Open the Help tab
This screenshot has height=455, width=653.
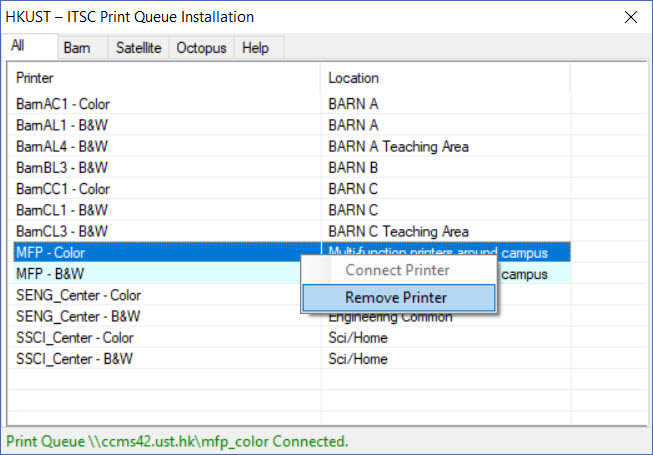pyautogui.click(x=255, y=48)
